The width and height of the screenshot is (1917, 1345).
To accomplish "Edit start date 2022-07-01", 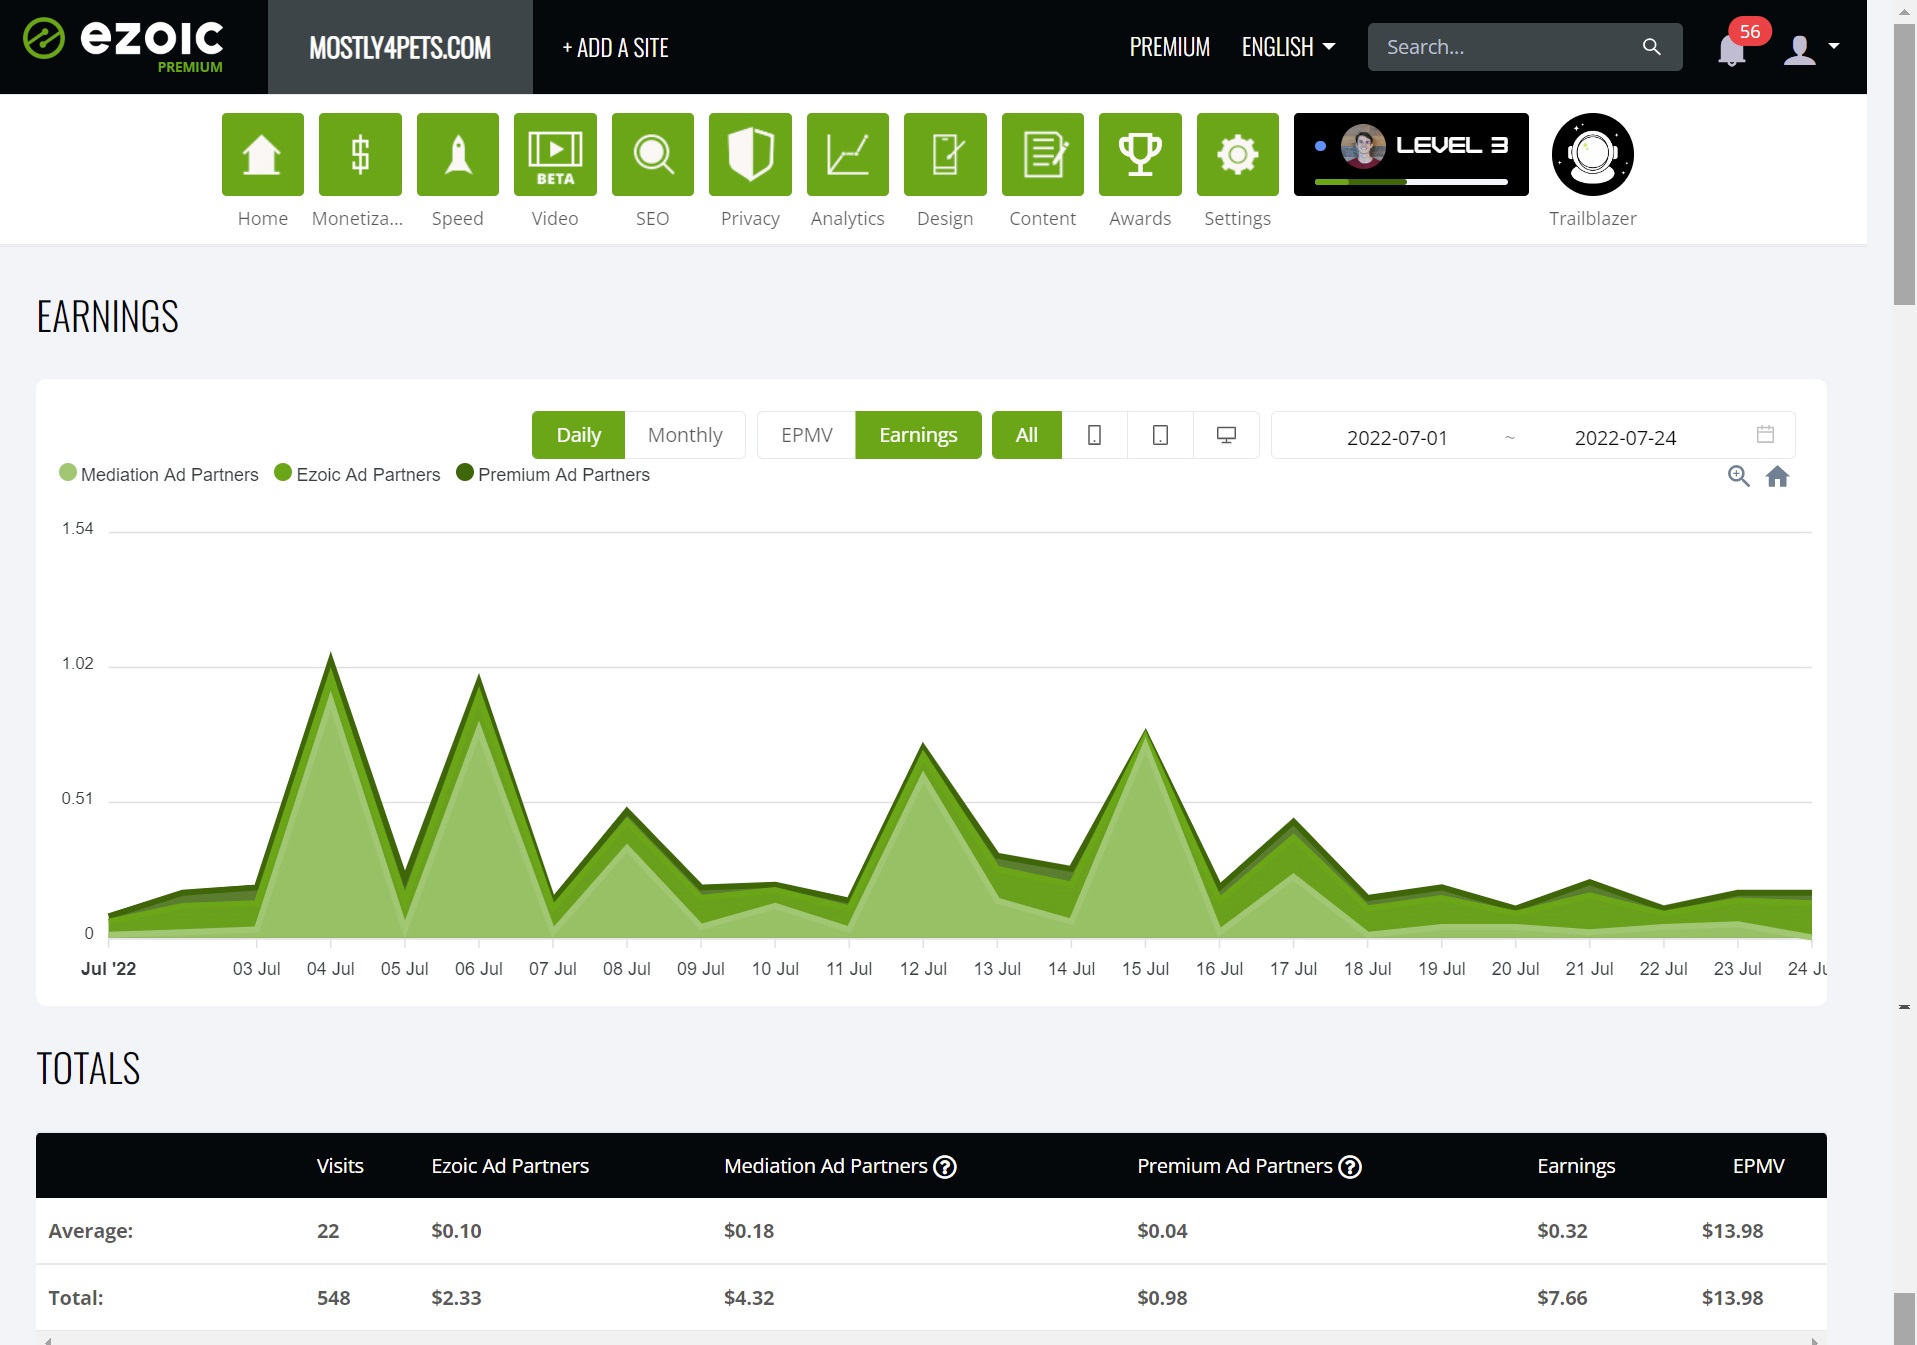I will (x=1397, y=437).
